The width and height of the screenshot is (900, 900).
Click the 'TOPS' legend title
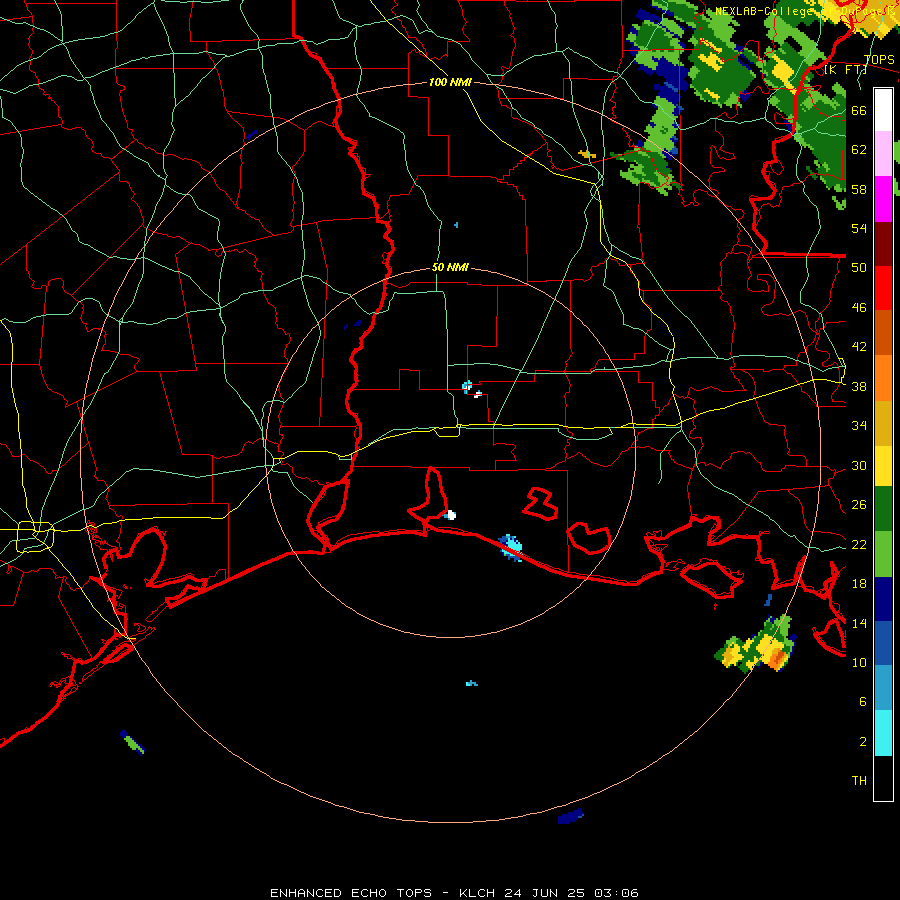click(x=879, y=59)
